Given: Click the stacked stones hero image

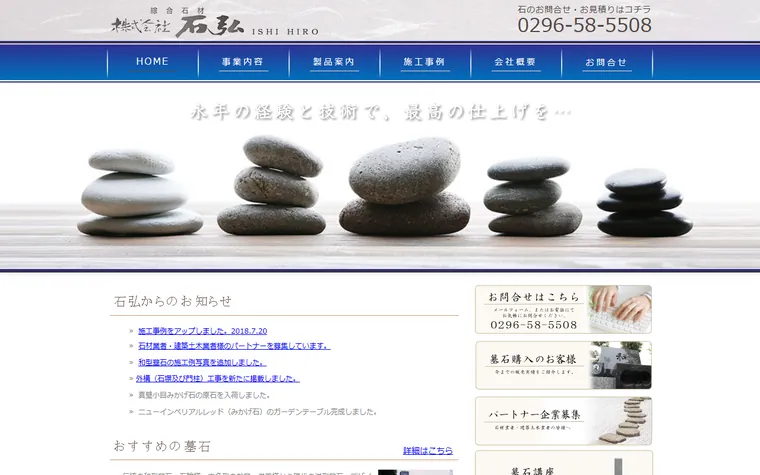Looking at the screenshot, I should coord(380,177).
